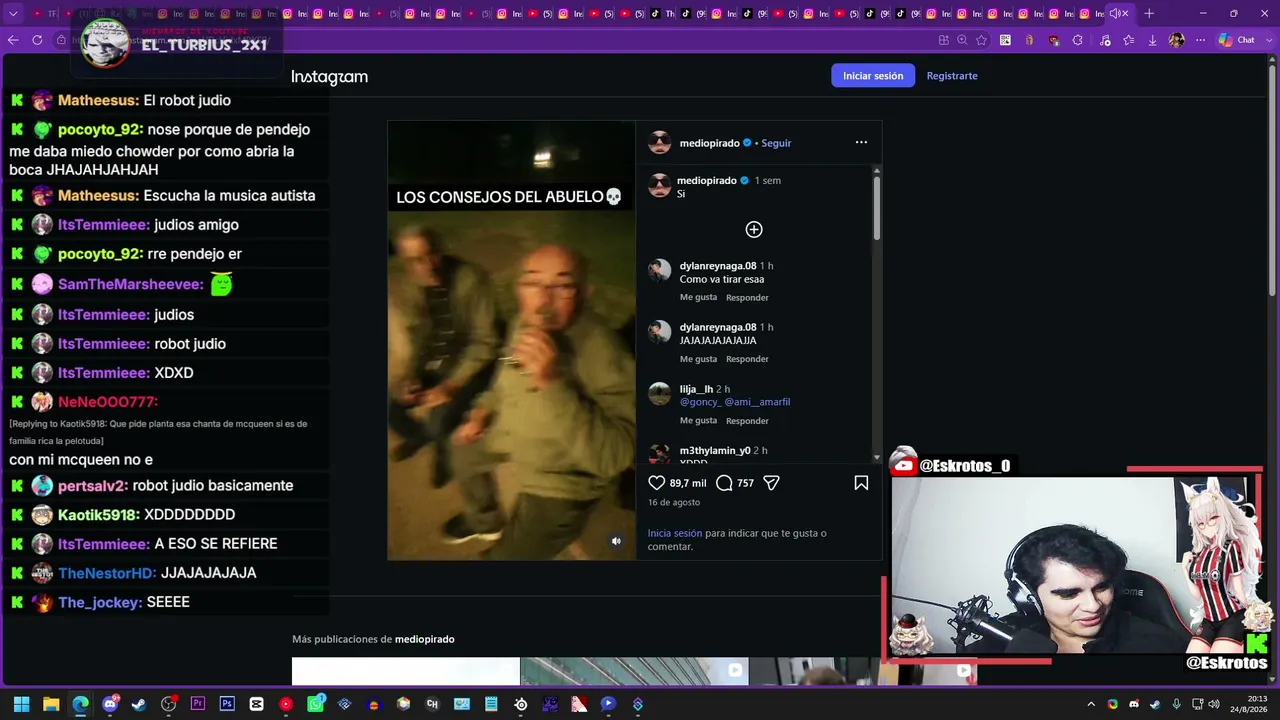Open the @goncy_ mention in lilja__lh comment
The width and height of the screenshot is (1280, 720).
click(700, 402)
